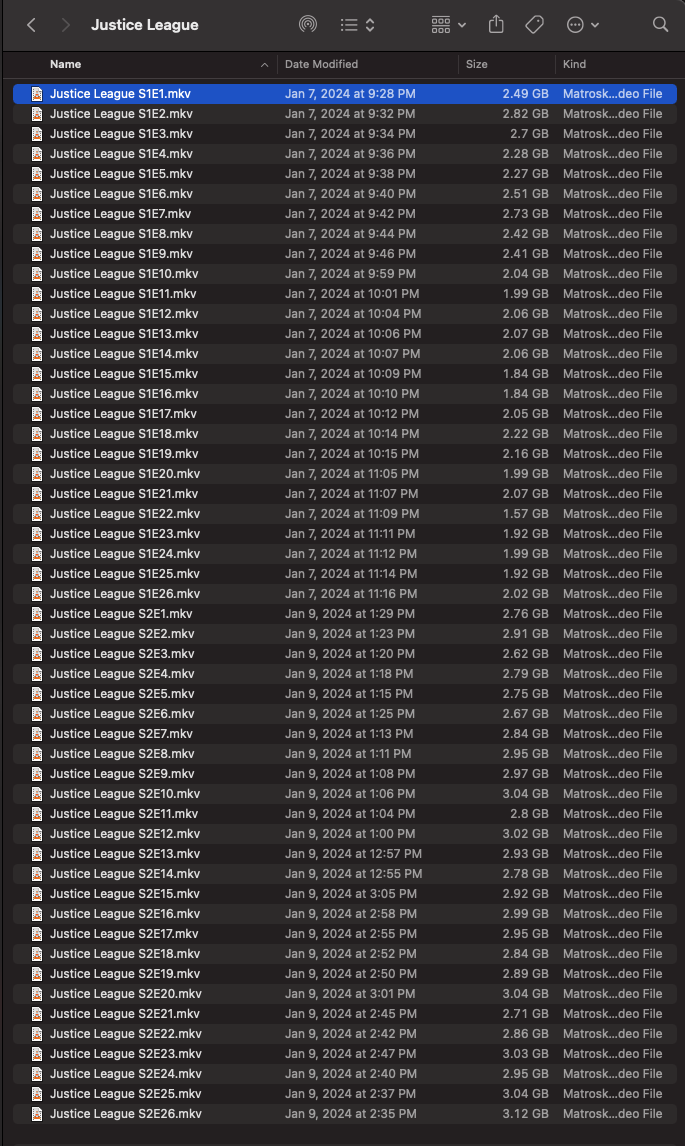Open the Group By options dropdown
Viewport: 685px width, 1146px height.
click(448, 25)
